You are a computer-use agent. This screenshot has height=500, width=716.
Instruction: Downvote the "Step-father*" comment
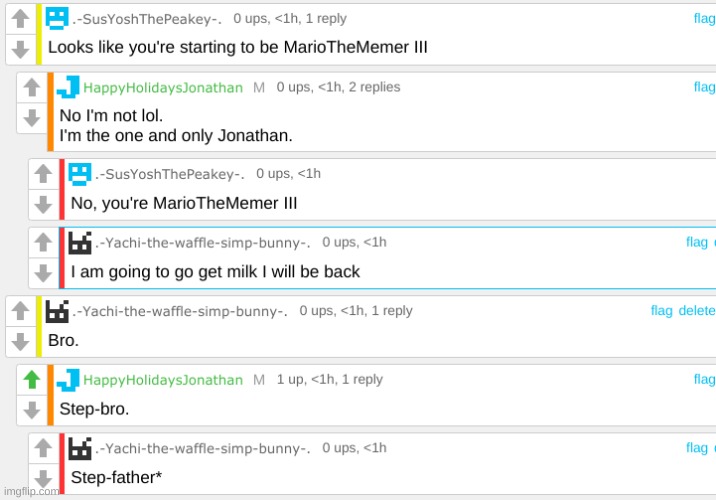click(x=43, y=479)
